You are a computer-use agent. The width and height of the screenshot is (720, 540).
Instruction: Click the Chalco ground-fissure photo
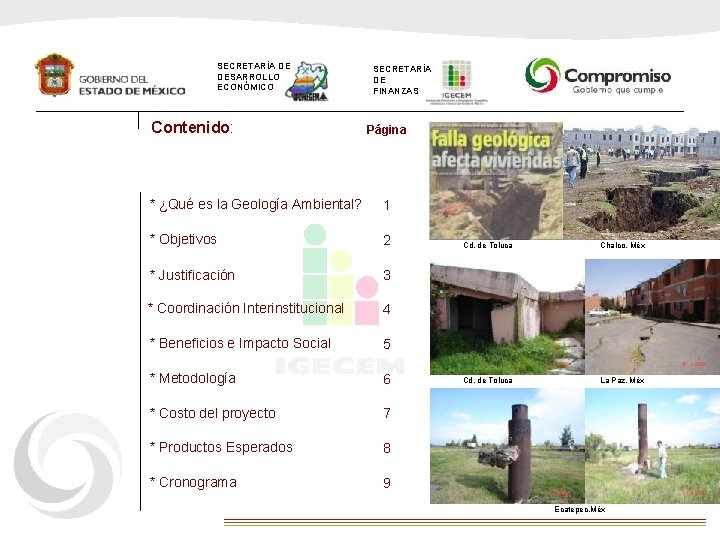(641, 181)
